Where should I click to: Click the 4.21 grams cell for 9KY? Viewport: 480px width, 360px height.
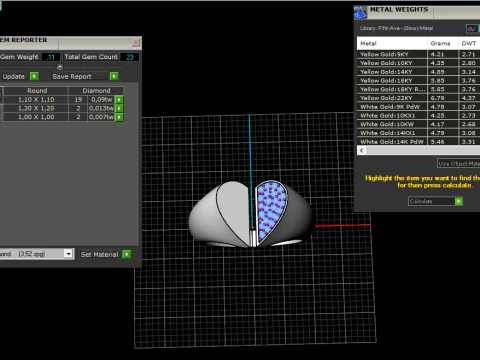coord(443,54)
